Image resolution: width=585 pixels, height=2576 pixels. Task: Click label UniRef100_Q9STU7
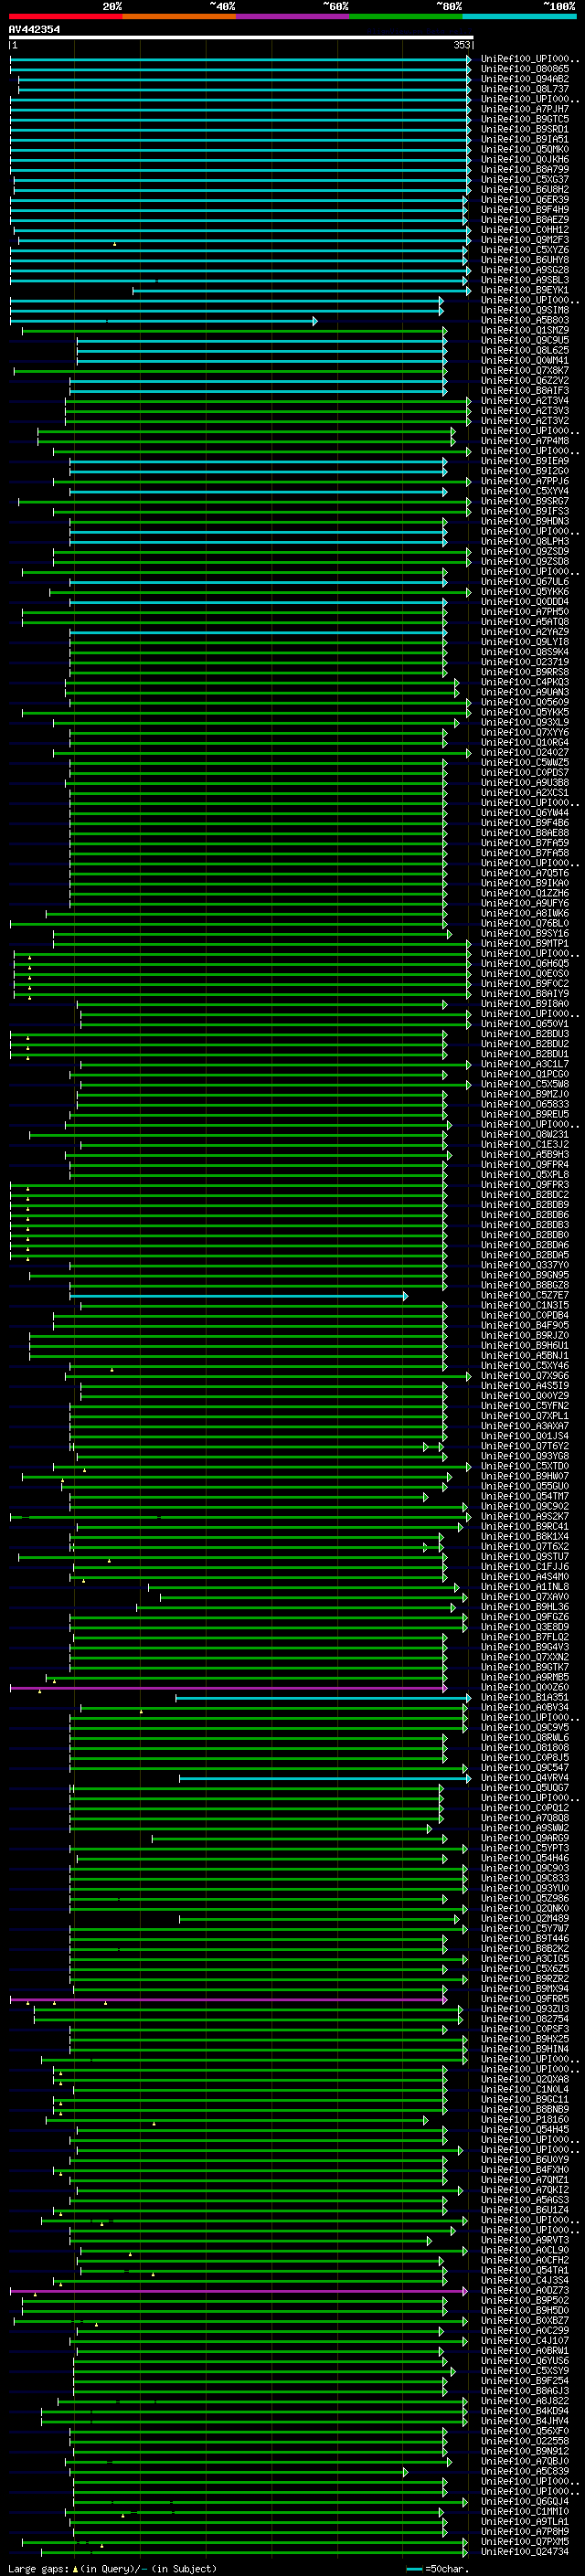click(x=525, y=1556)
